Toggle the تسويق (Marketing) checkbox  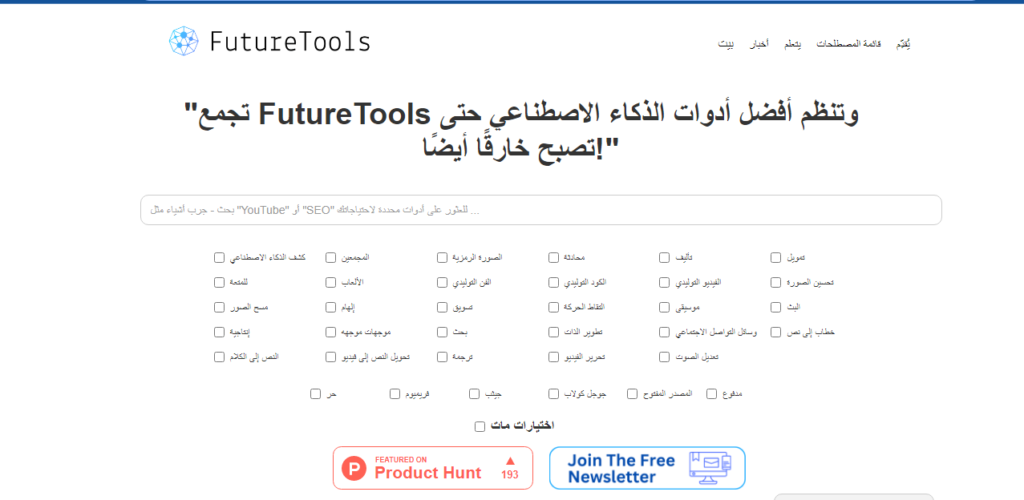point(442,307)
